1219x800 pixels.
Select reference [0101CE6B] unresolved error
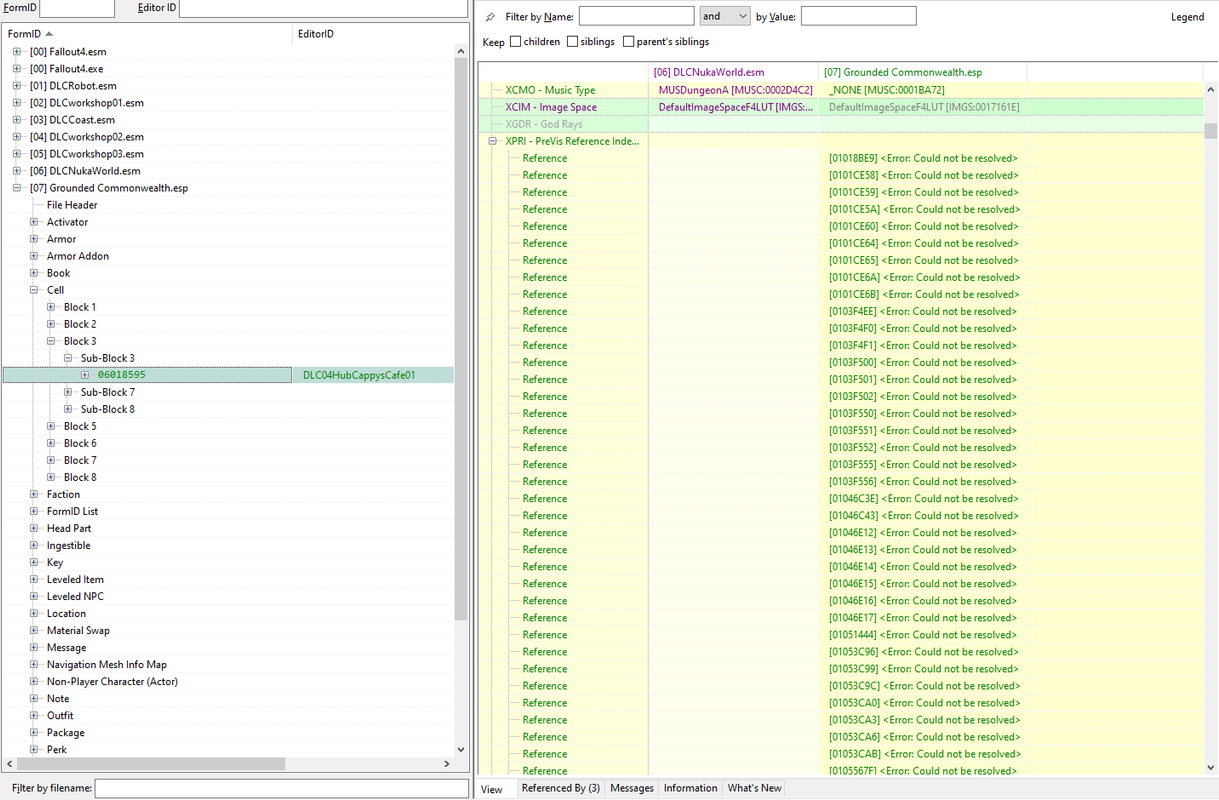pyautogui.click(x=923, y=294)
